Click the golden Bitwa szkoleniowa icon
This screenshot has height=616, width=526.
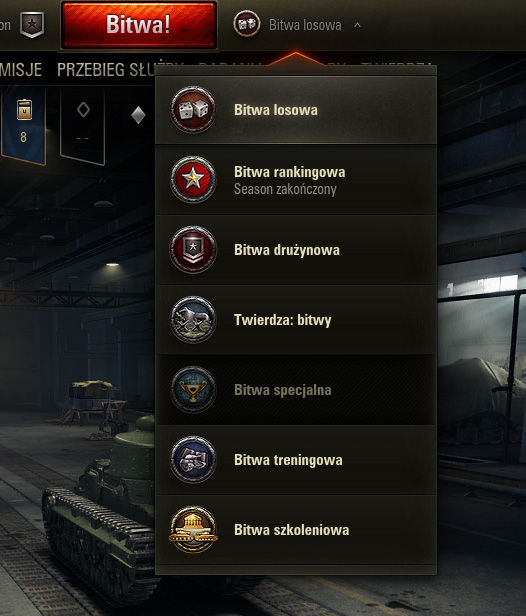193,529
